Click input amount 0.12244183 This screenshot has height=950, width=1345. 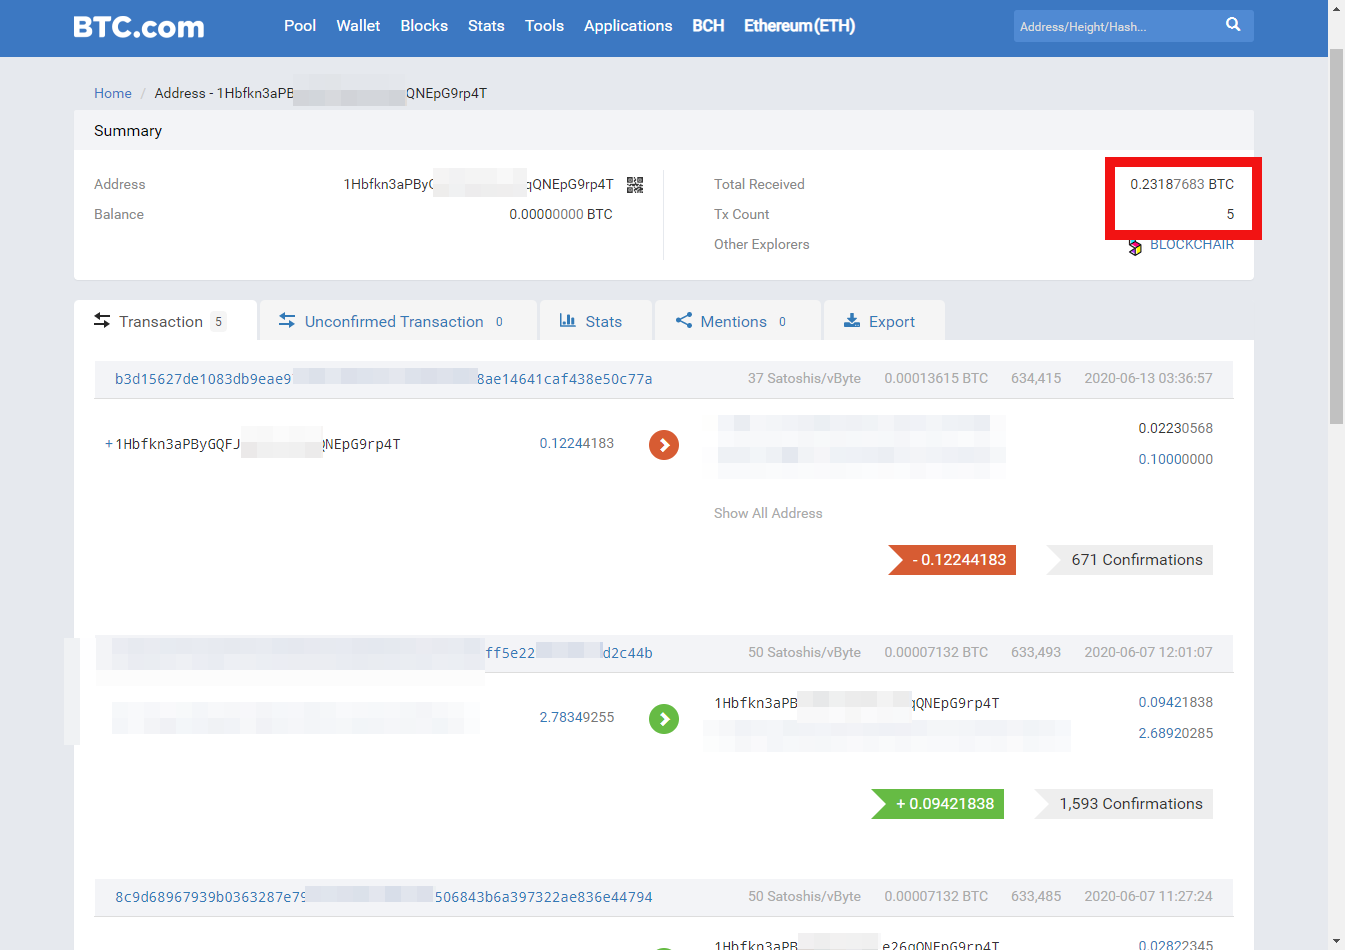click(577, 443)
